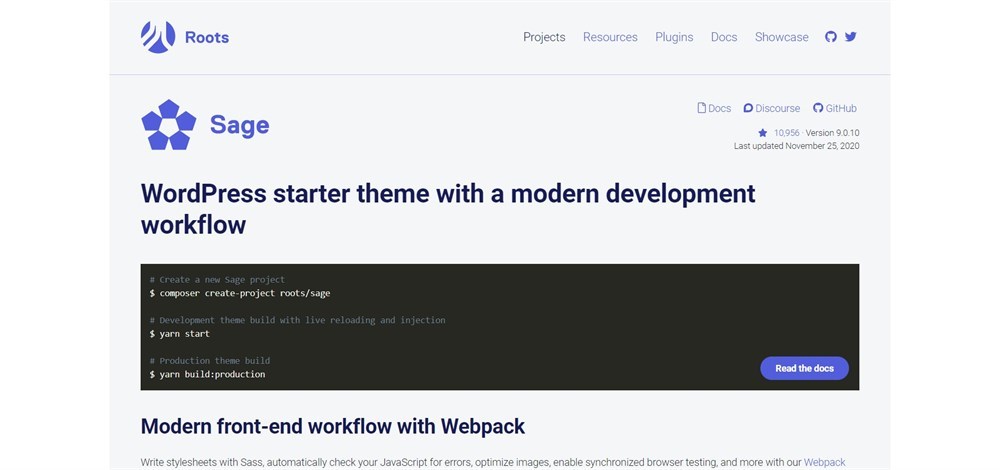Click the star icon next to 10,956
Viewport: 1000px width, 470px height.
(763, 133)
